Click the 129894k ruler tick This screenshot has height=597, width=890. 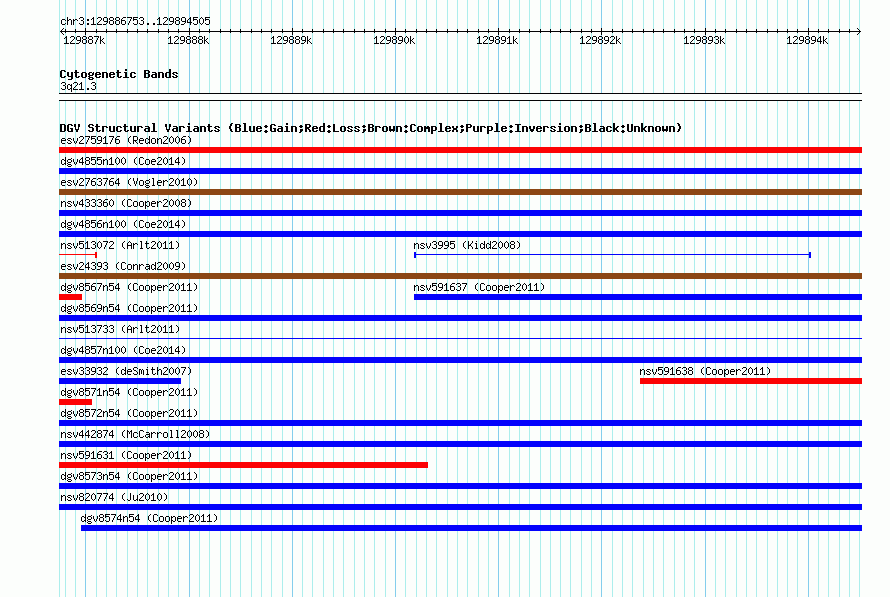[x=807, y=40]
